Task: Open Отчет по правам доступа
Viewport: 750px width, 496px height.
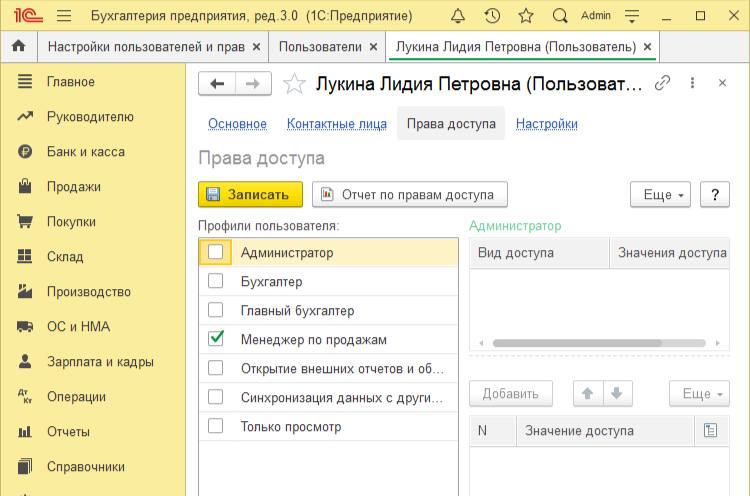Action: pos(410,195)
